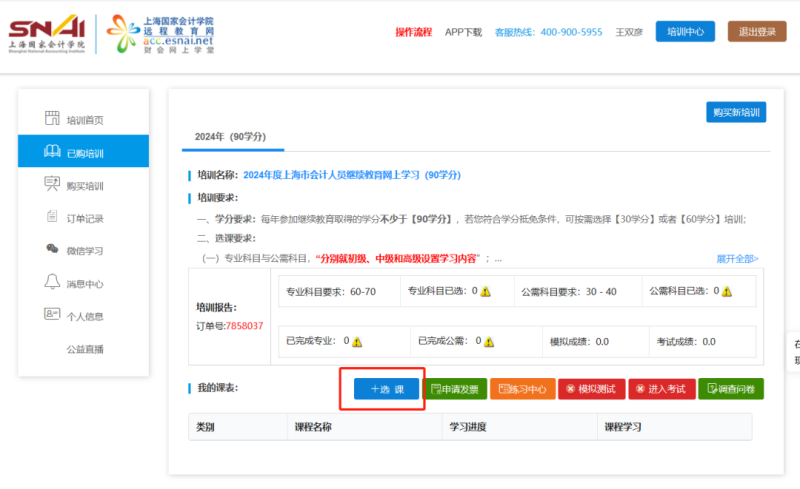Click the 微信学习 WeChat icon

coord(52,250)
